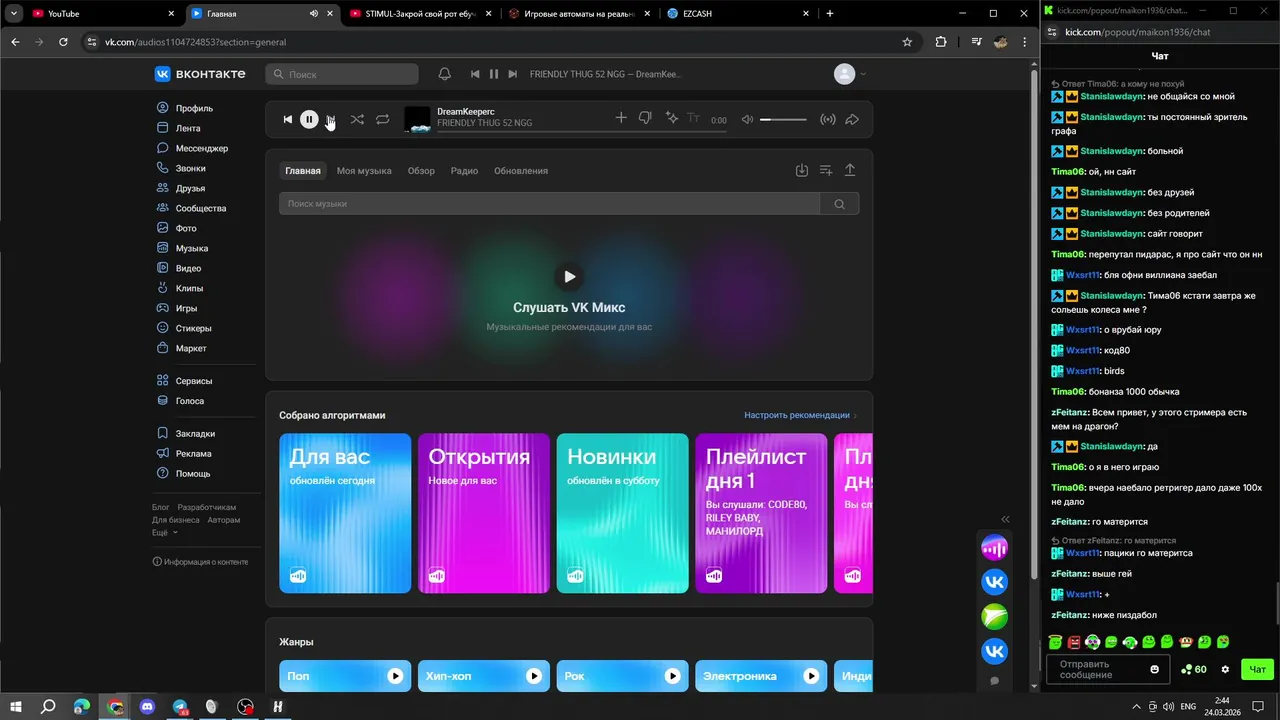Toggle broadcast music to status icon
Viewport: 1280px width, 720px height.
(828, 119)
